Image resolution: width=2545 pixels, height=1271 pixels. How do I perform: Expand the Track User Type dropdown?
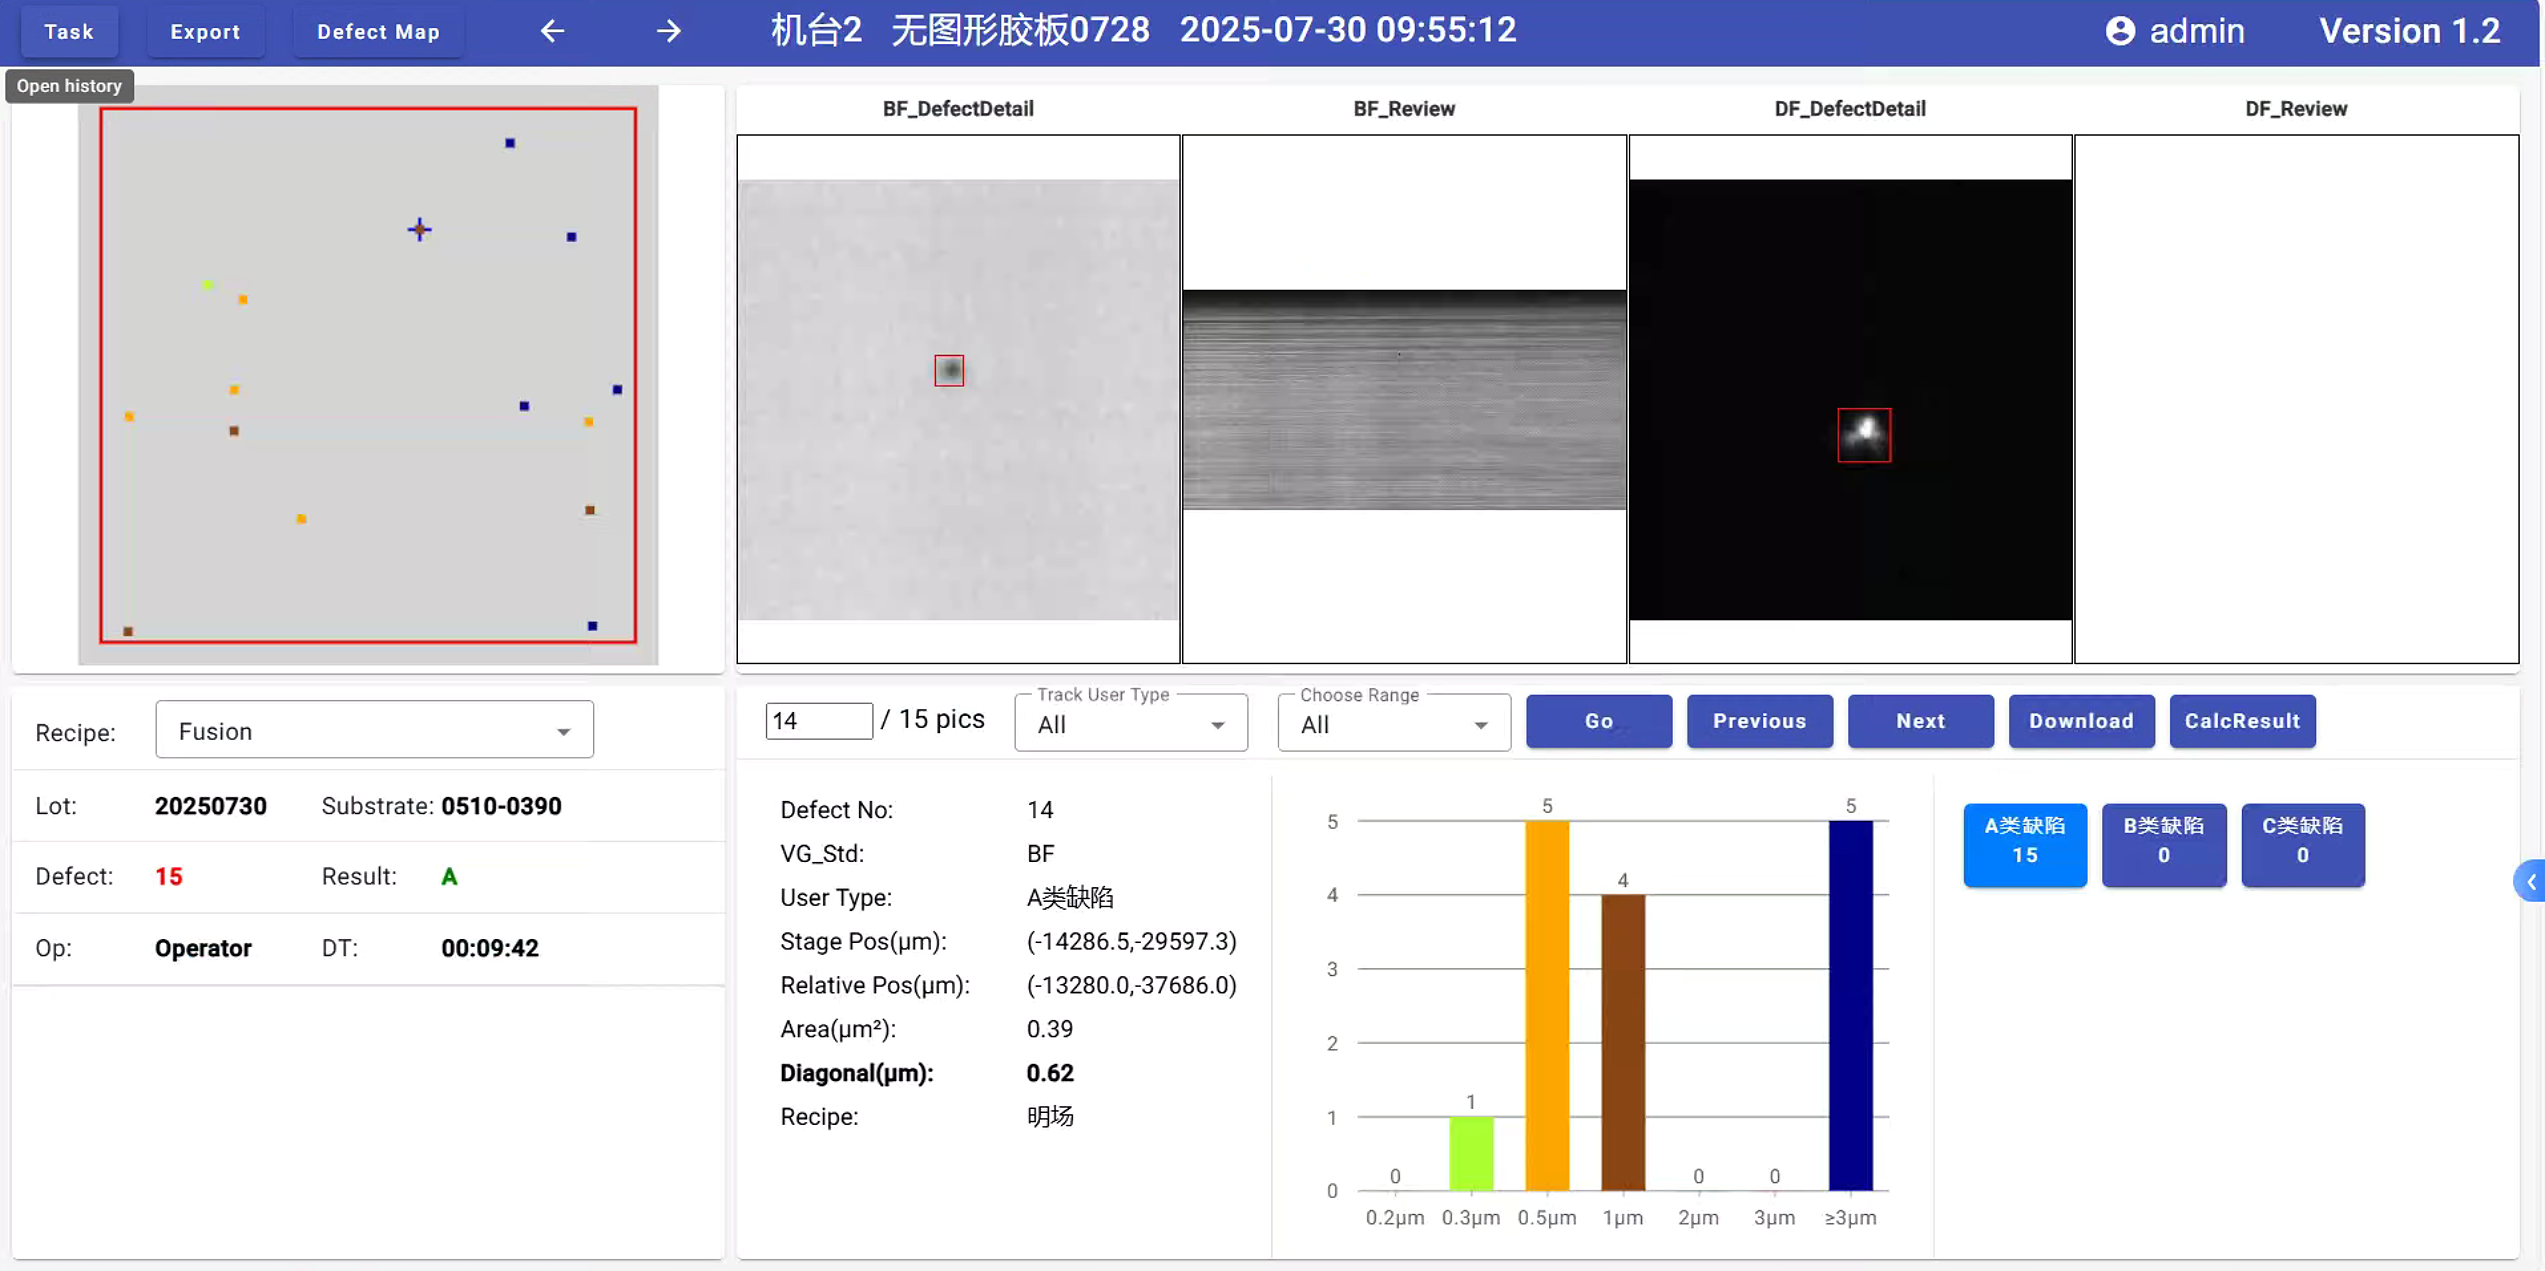(x=1130, y=724)
